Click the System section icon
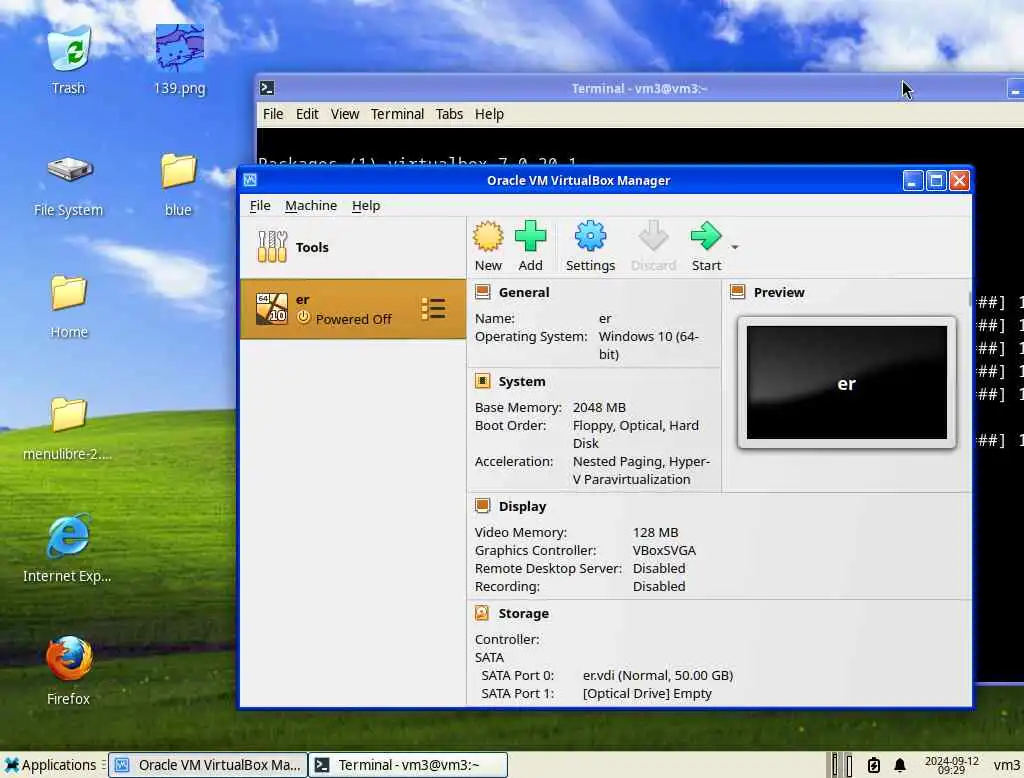Screen dimensions: 1024x778 [483, 381]
